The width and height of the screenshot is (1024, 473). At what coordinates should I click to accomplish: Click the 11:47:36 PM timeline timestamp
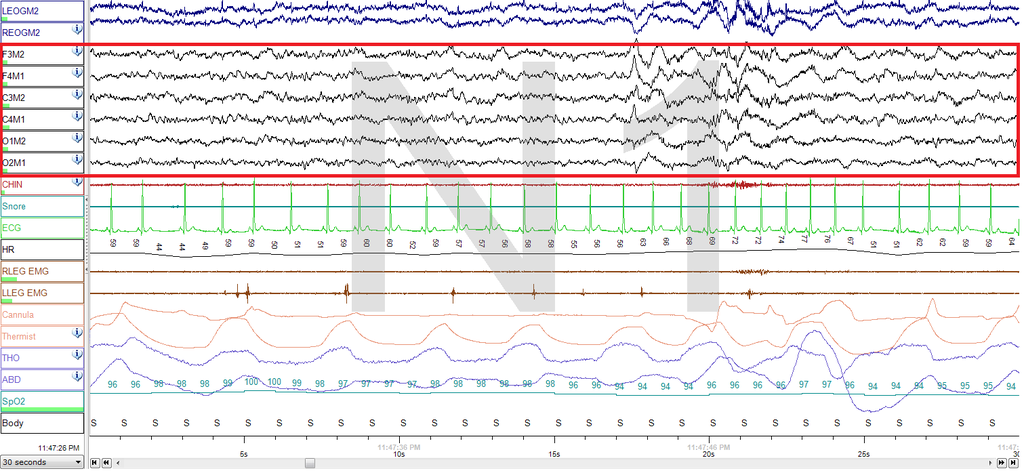point(398,448)
